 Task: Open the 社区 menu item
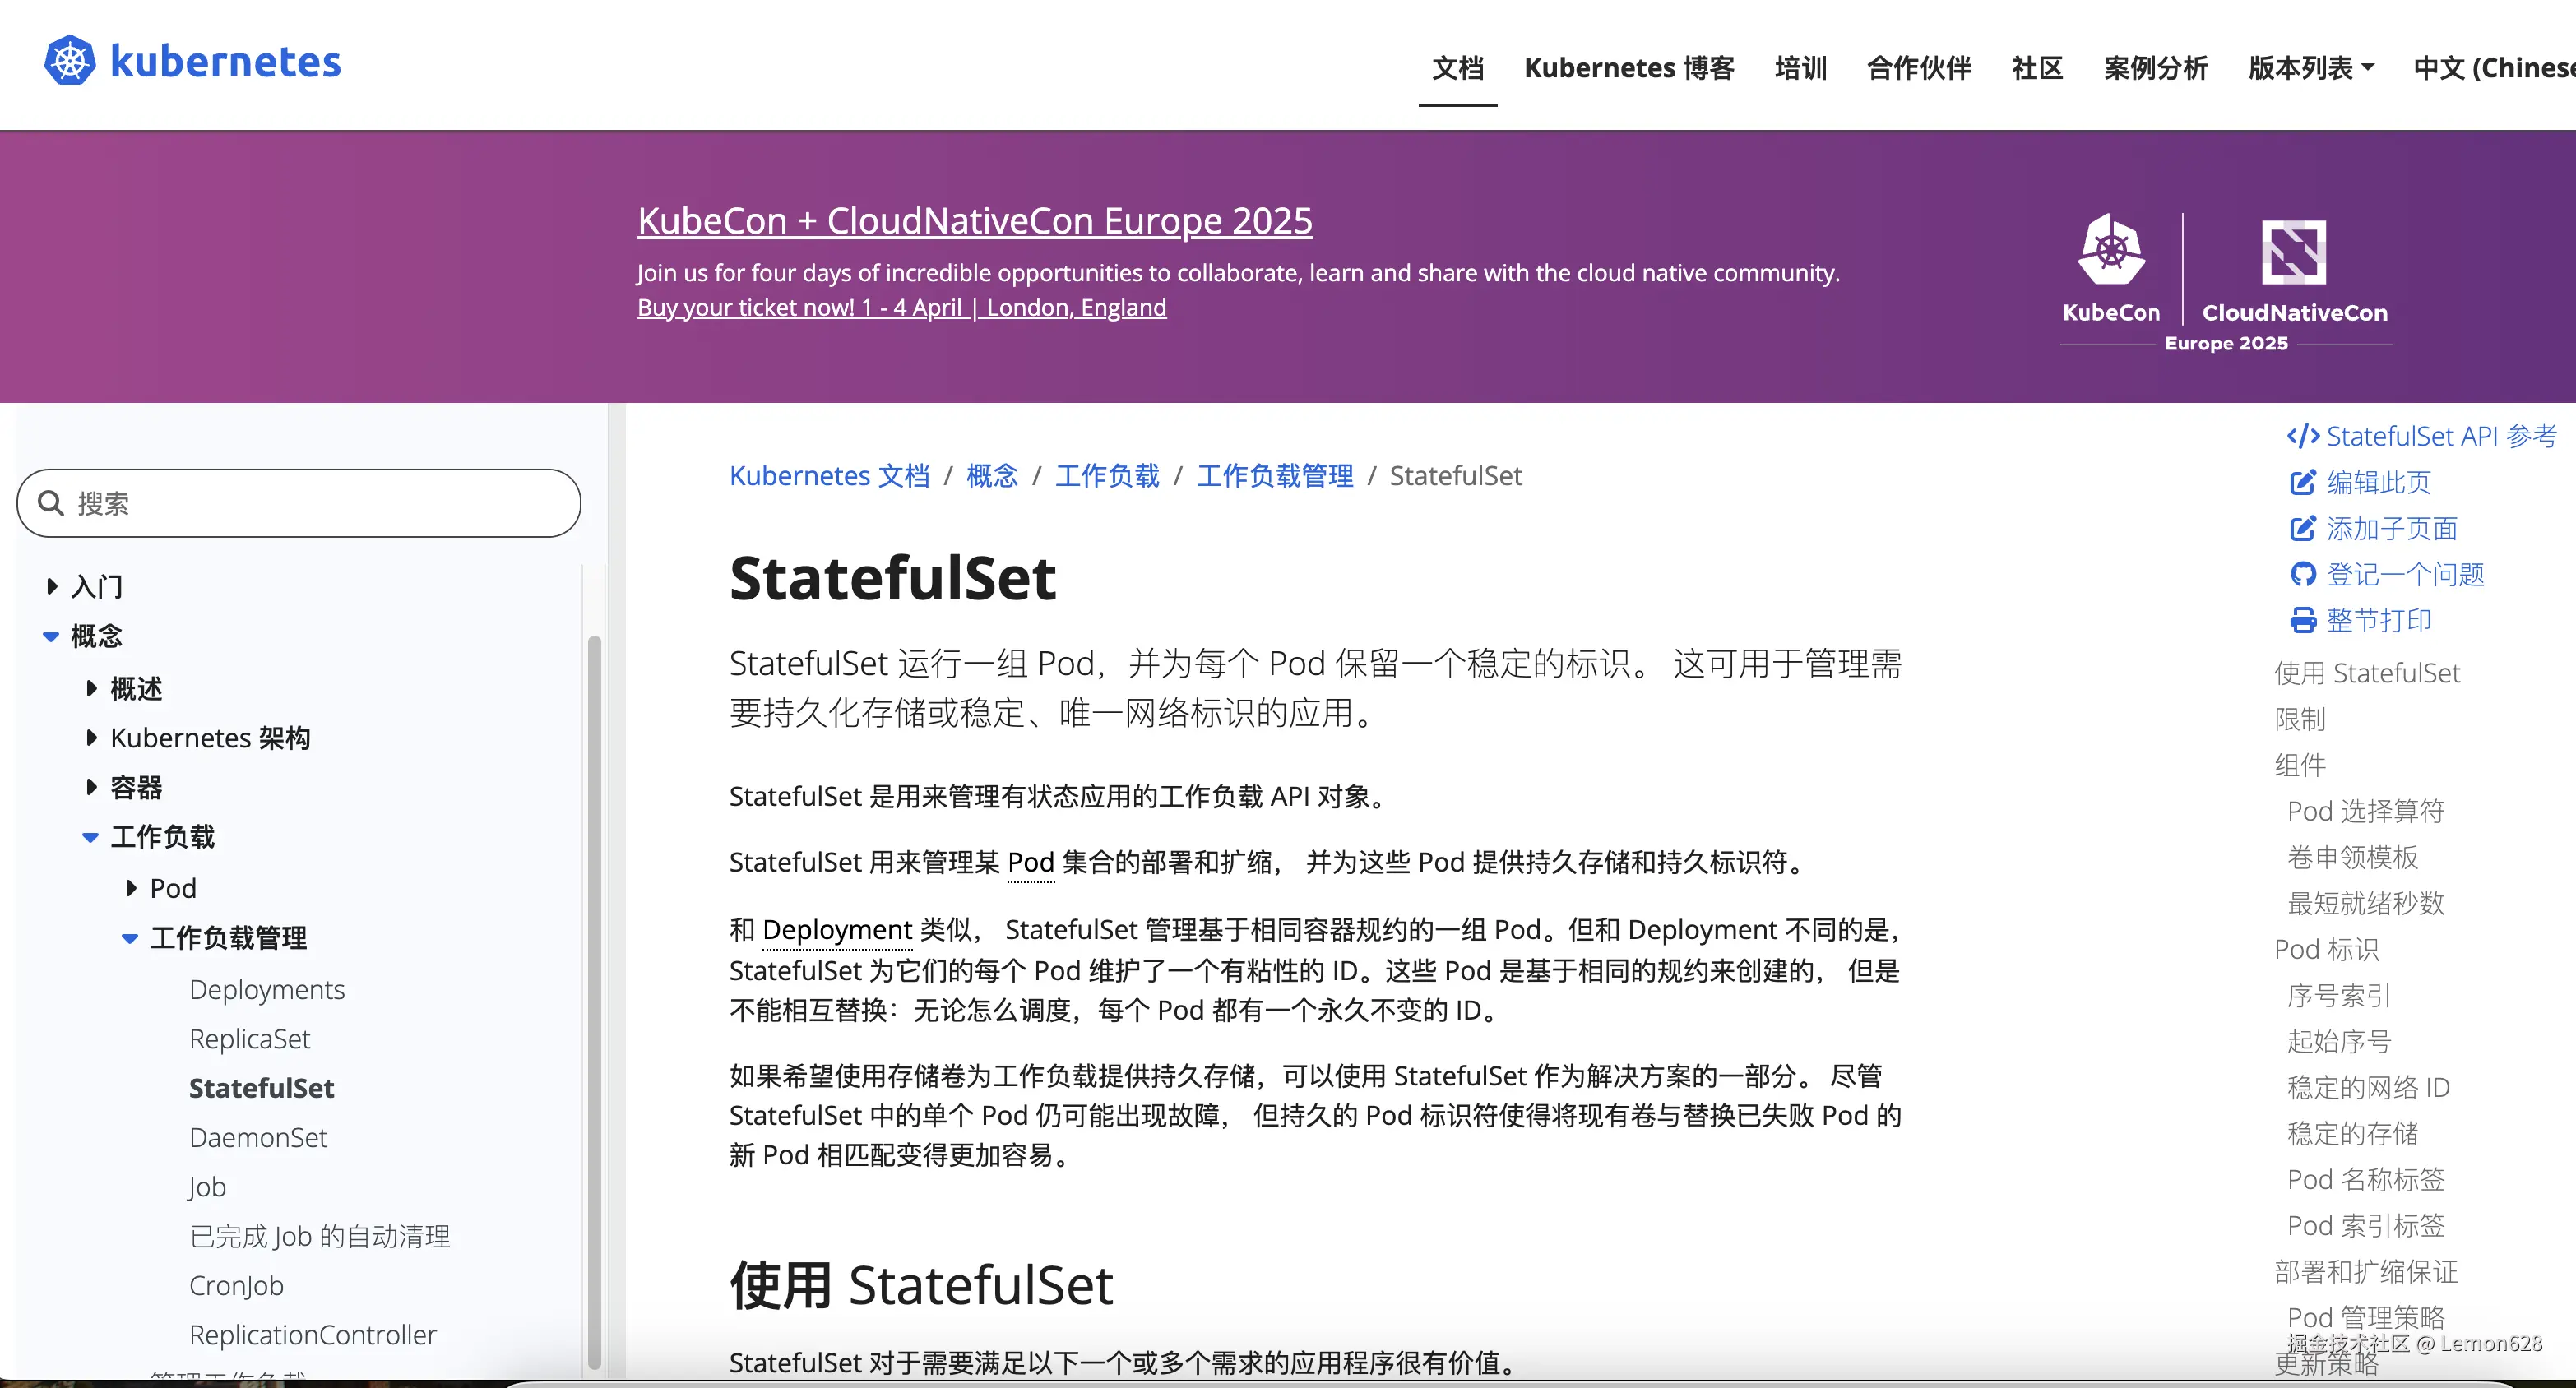coord(2036,67)
